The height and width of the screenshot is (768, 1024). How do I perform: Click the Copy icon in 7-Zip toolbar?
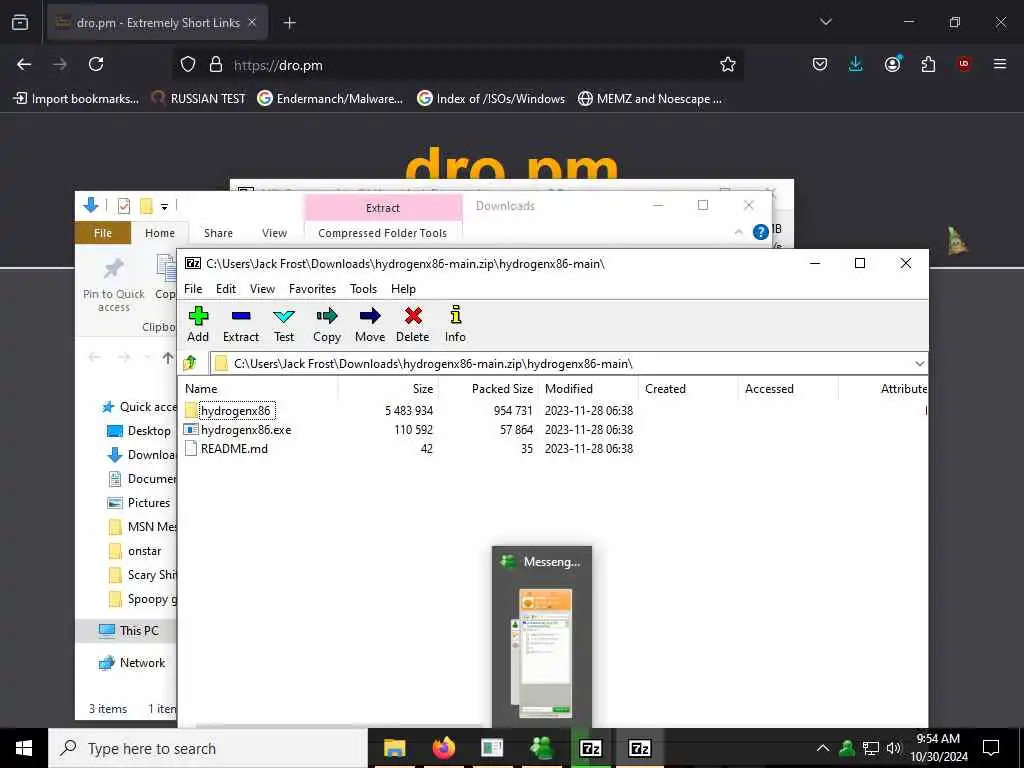[327, 316]
